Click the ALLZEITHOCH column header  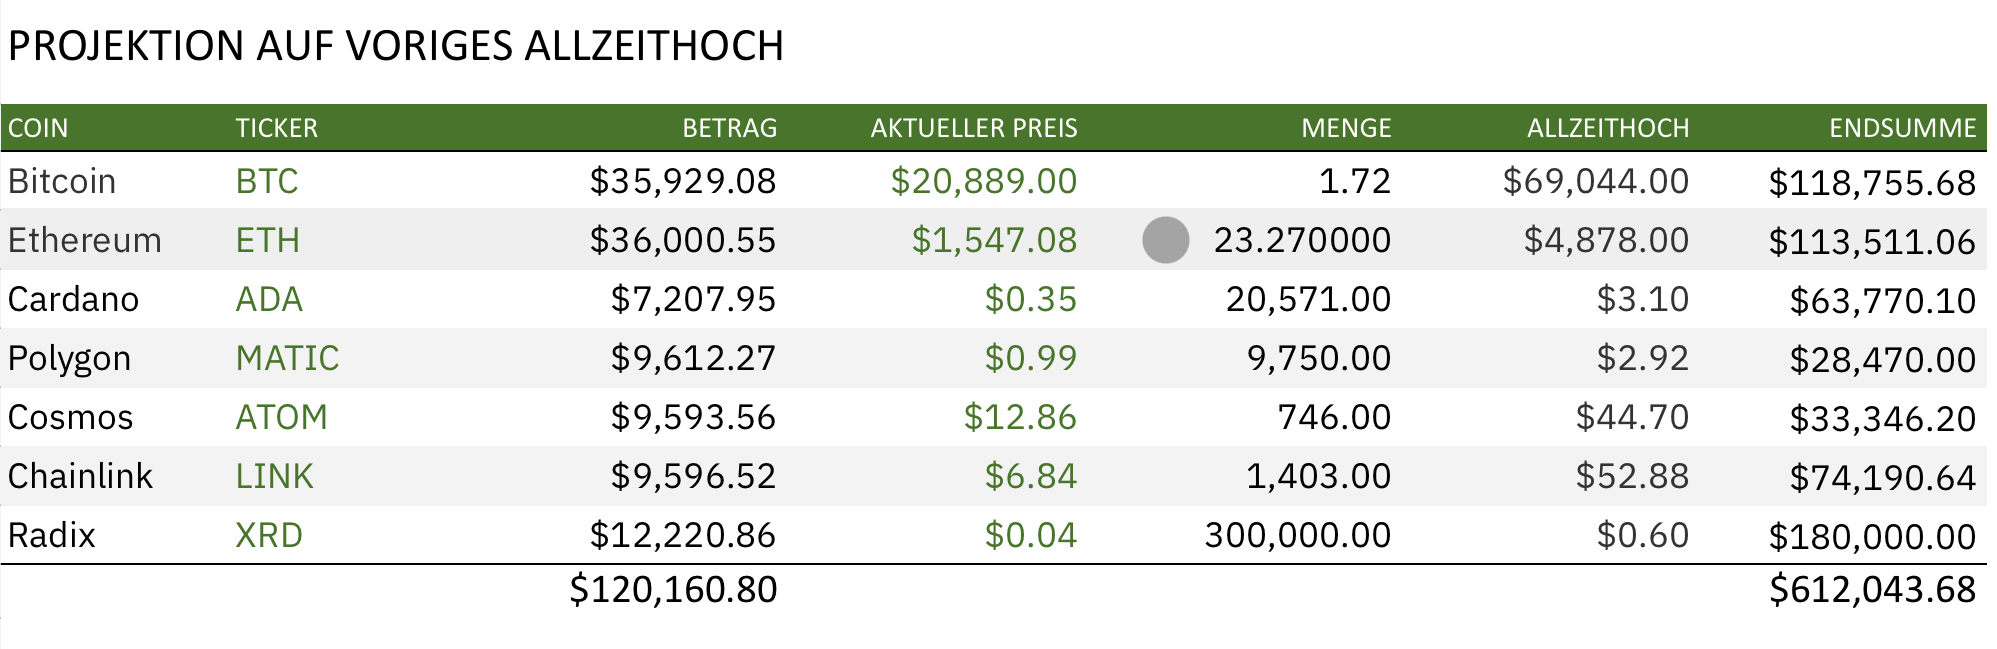(x=1607, y=128)
